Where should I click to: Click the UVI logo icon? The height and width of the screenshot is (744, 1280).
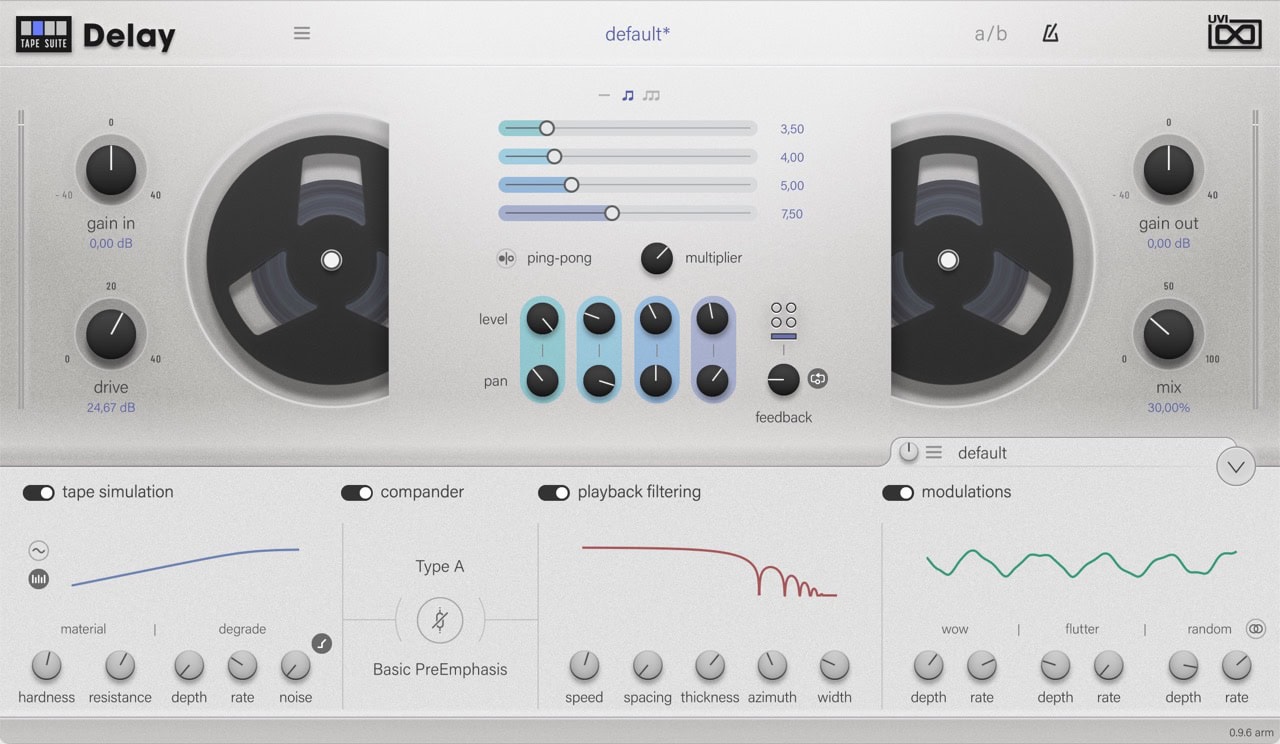coord(1234,33)
